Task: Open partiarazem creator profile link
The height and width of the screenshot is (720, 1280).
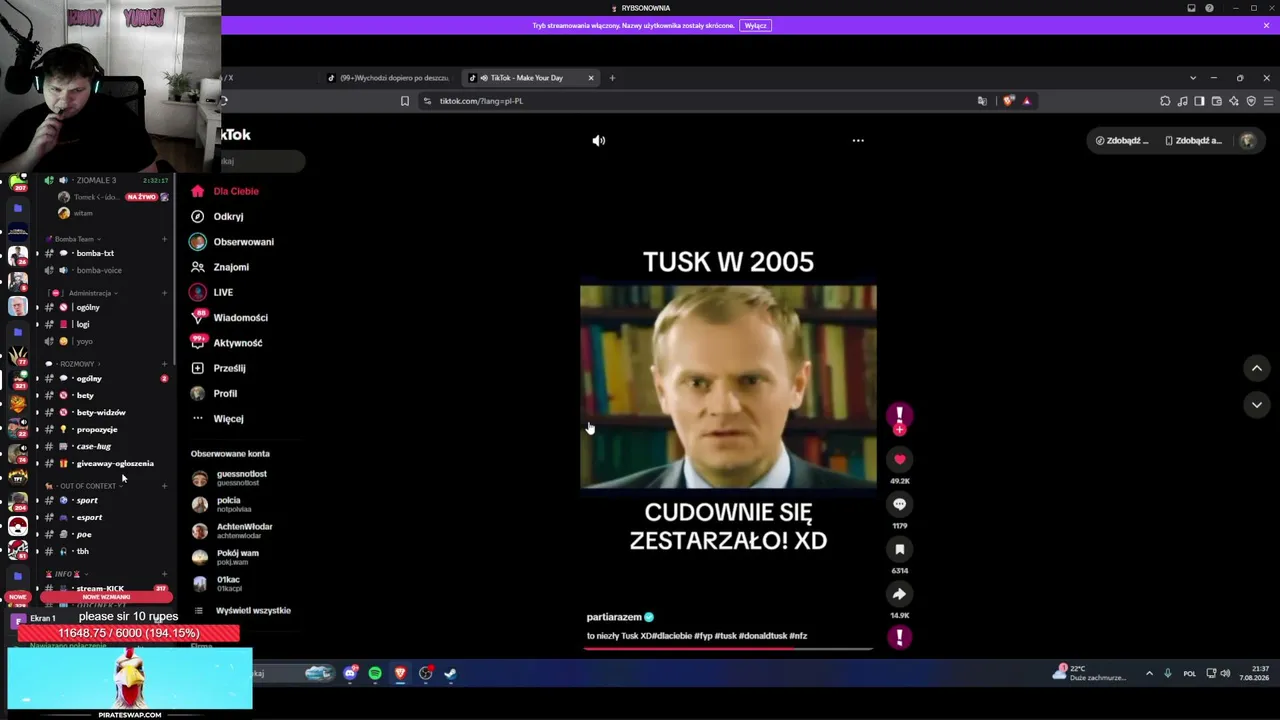Action: 614,617
